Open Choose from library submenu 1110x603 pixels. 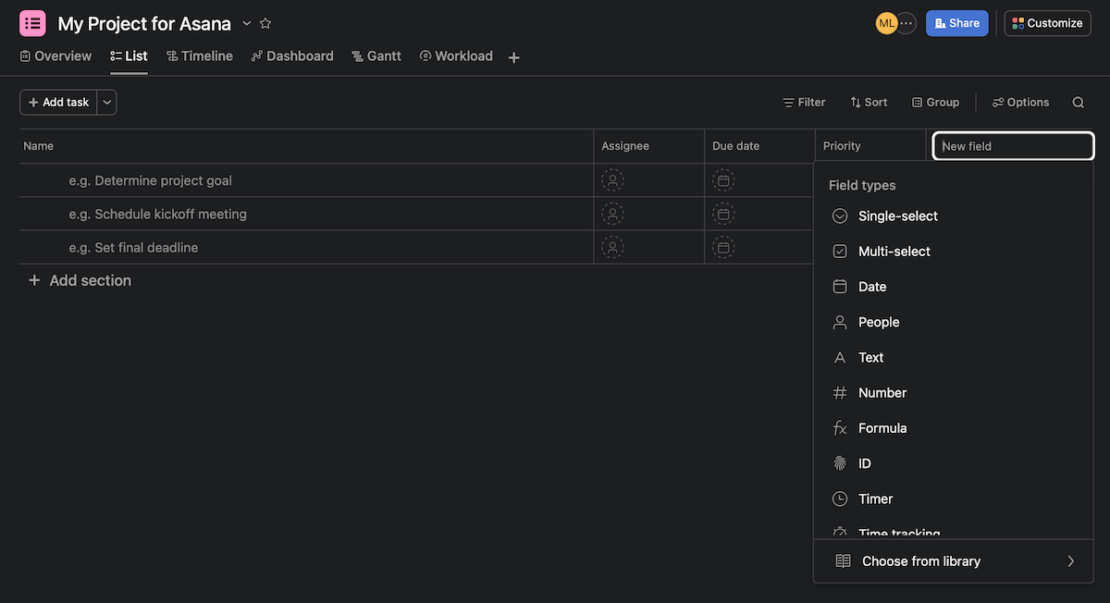click(921, 560)
